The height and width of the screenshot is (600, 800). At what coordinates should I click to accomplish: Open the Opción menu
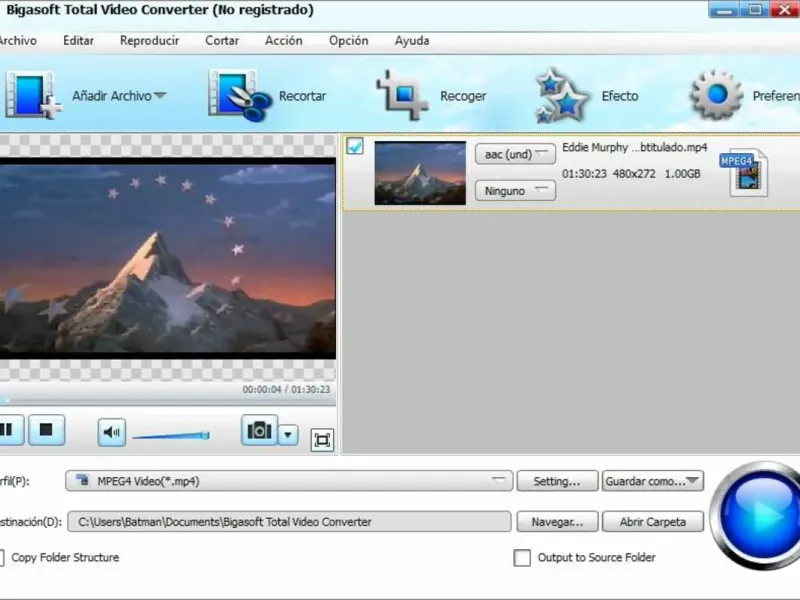tap(348, 40)
